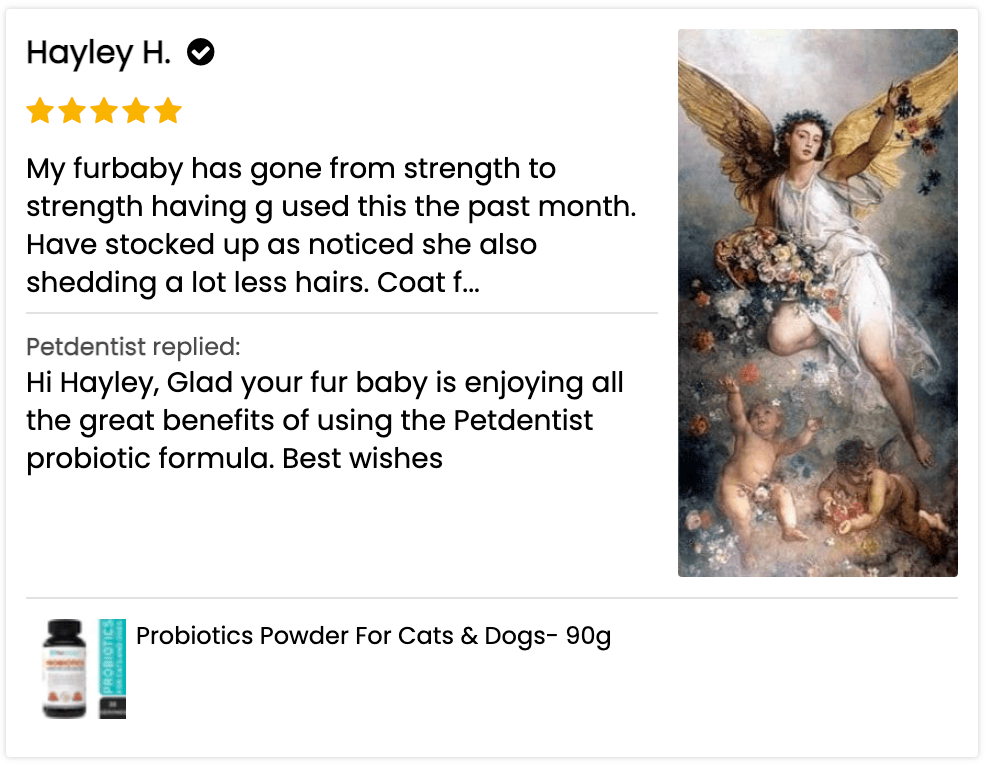Open the black probiotics bottle image
Image resolution: width=986 pixels, height=768 pixels.
coord(64,668)
